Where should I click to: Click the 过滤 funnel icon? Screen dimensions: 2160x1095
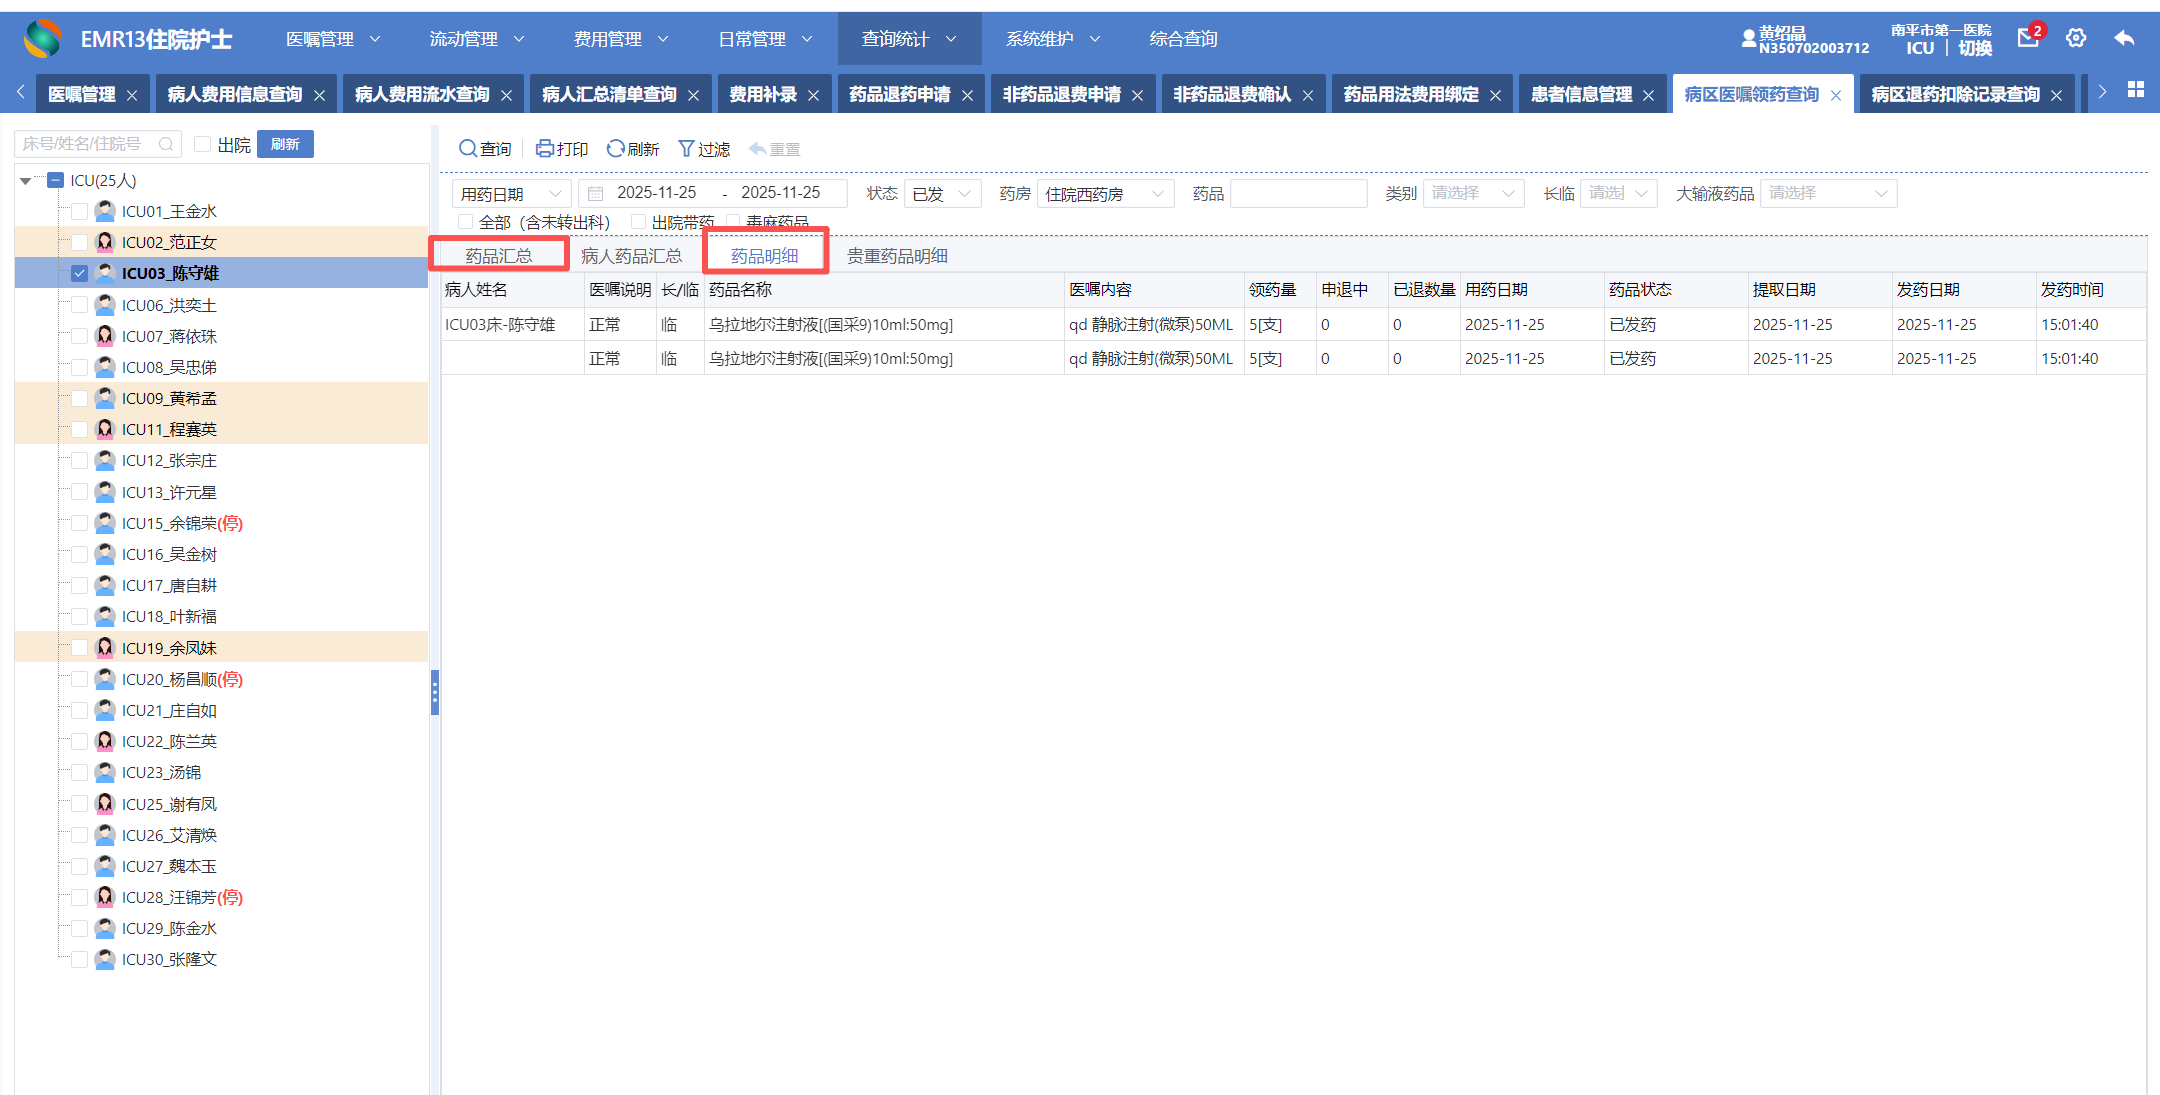tap(686, 148)
